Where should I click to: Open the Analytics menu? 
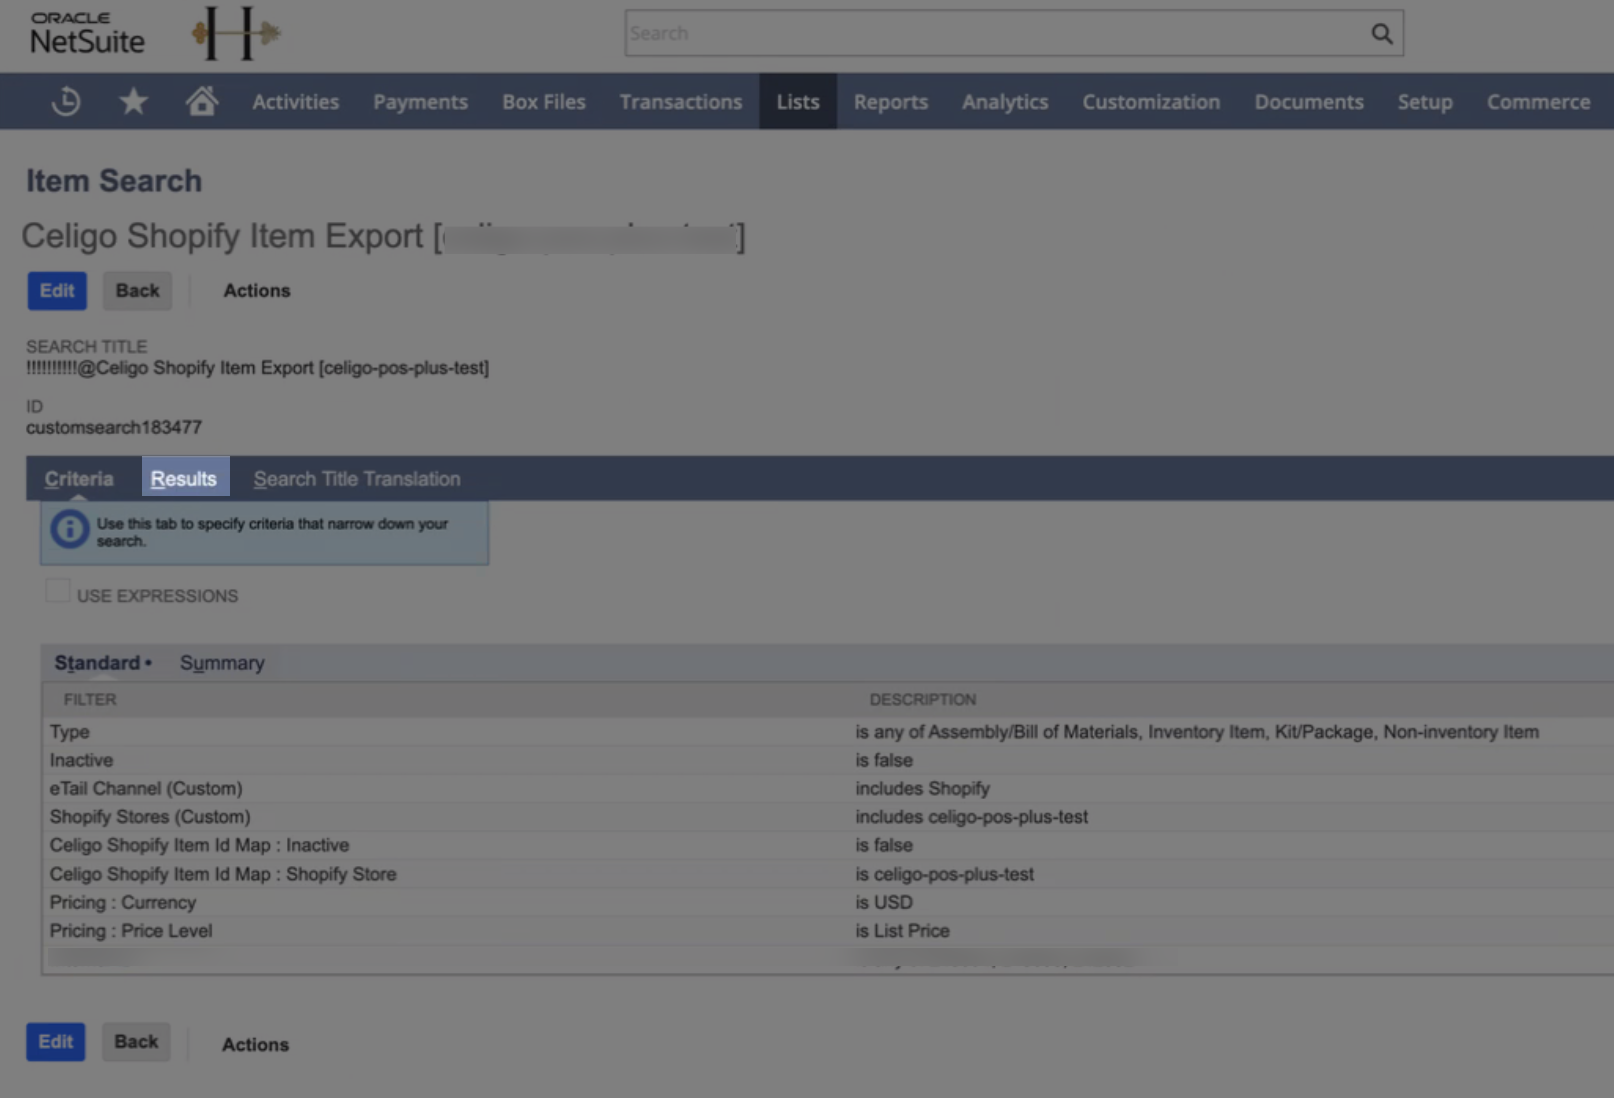pyautogui.click(x=1005, y=102)
